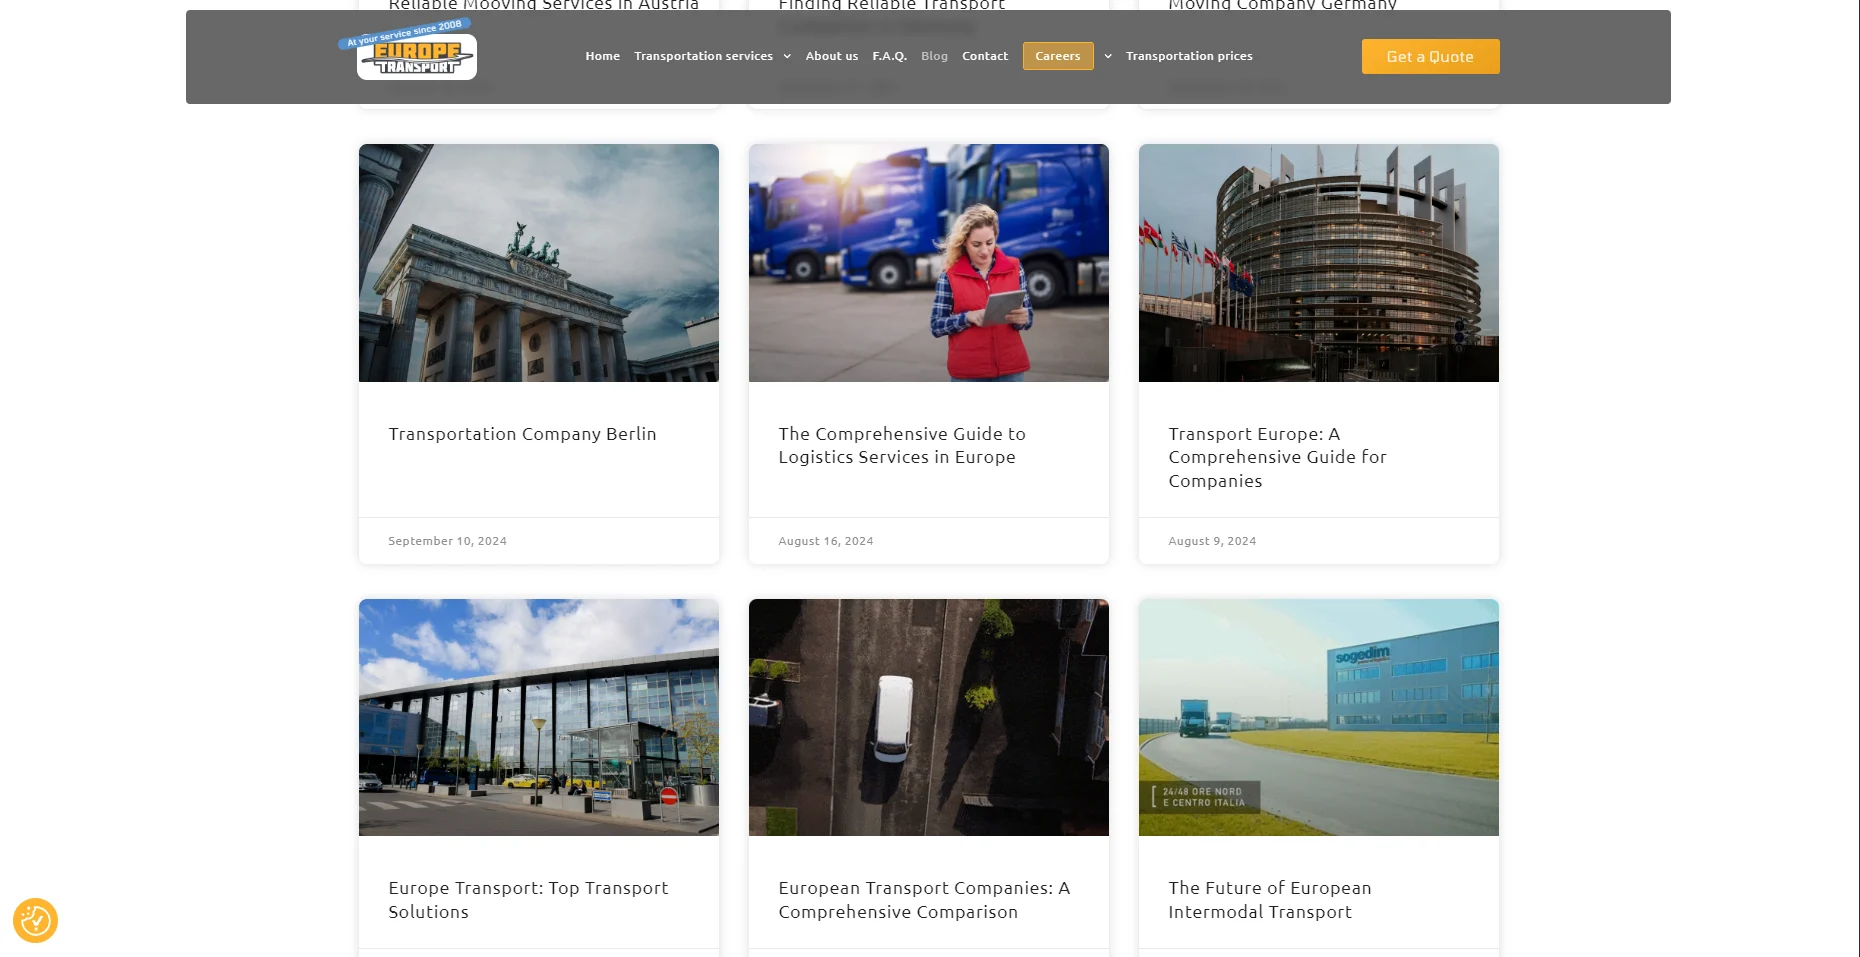Open Transport Europe Comprehensive Guide for Companies
Image resolution: width=1860 pixels, height=957 pixels.
coord(1277,457)
